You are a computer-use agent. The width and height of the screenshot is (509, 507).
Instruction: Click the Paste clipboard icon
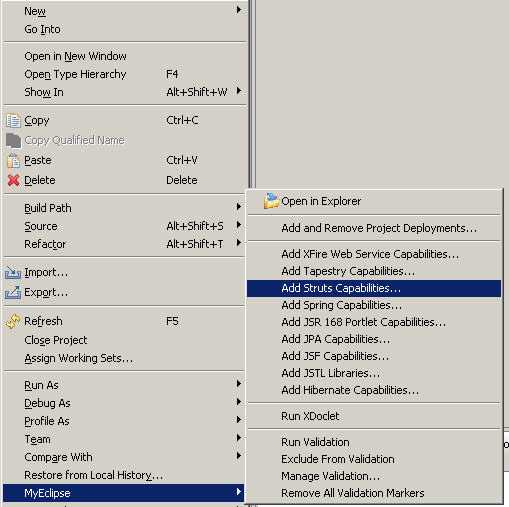pyautogui.click(x=13, y=161)
